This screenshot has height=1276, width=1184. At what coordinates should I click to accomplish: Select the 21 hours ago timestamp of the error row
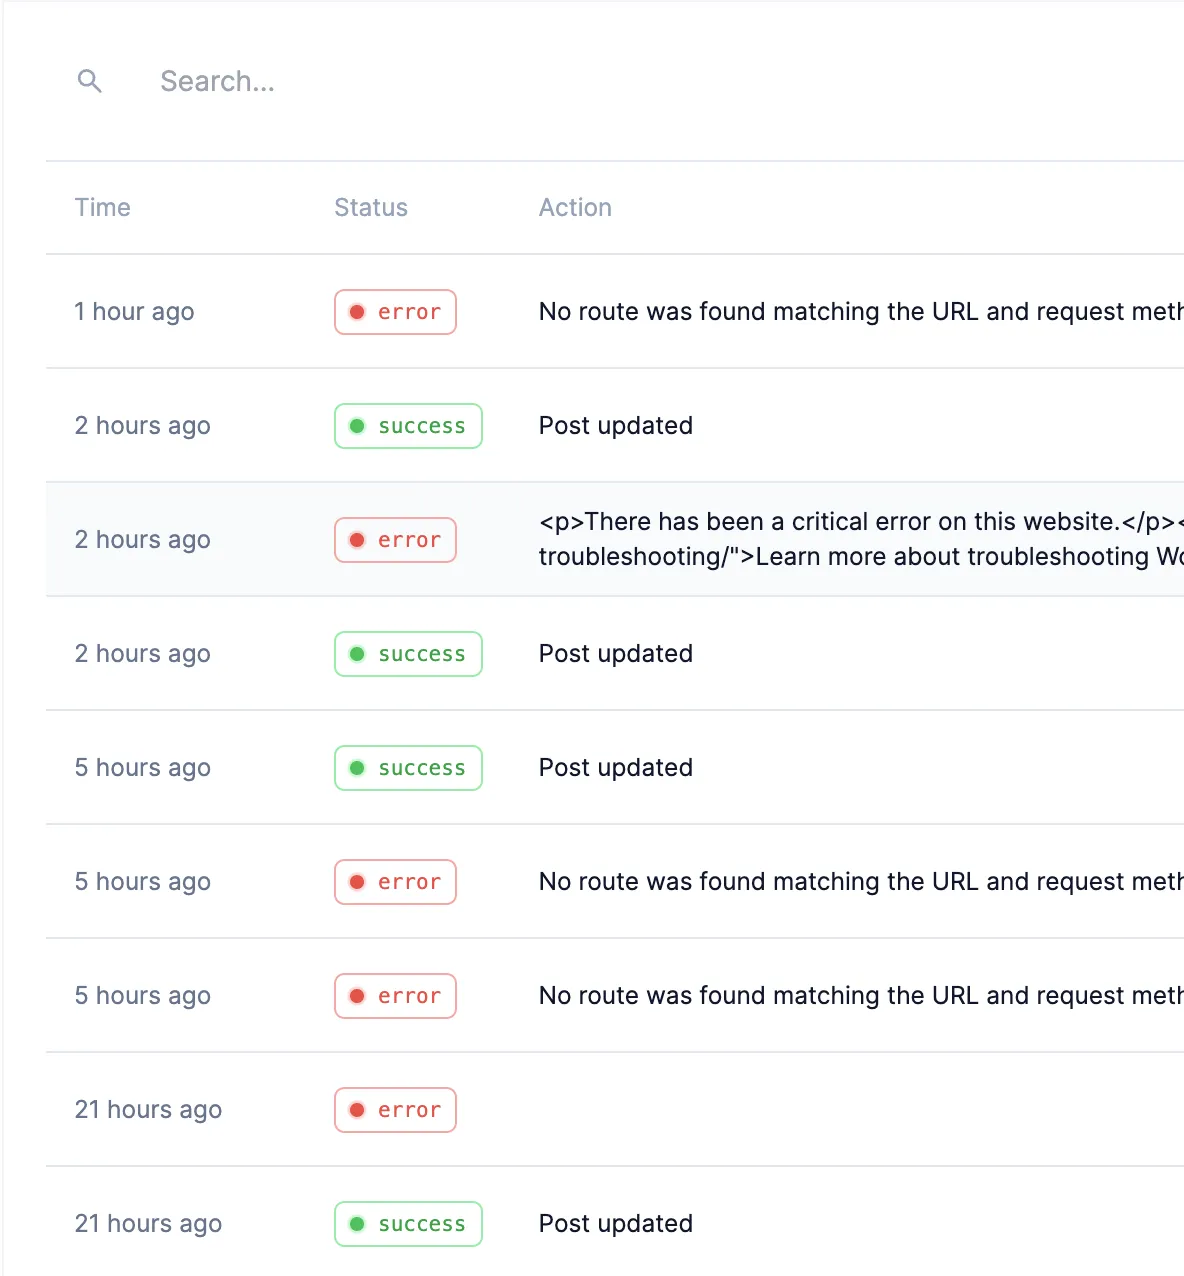[148, 1110]
